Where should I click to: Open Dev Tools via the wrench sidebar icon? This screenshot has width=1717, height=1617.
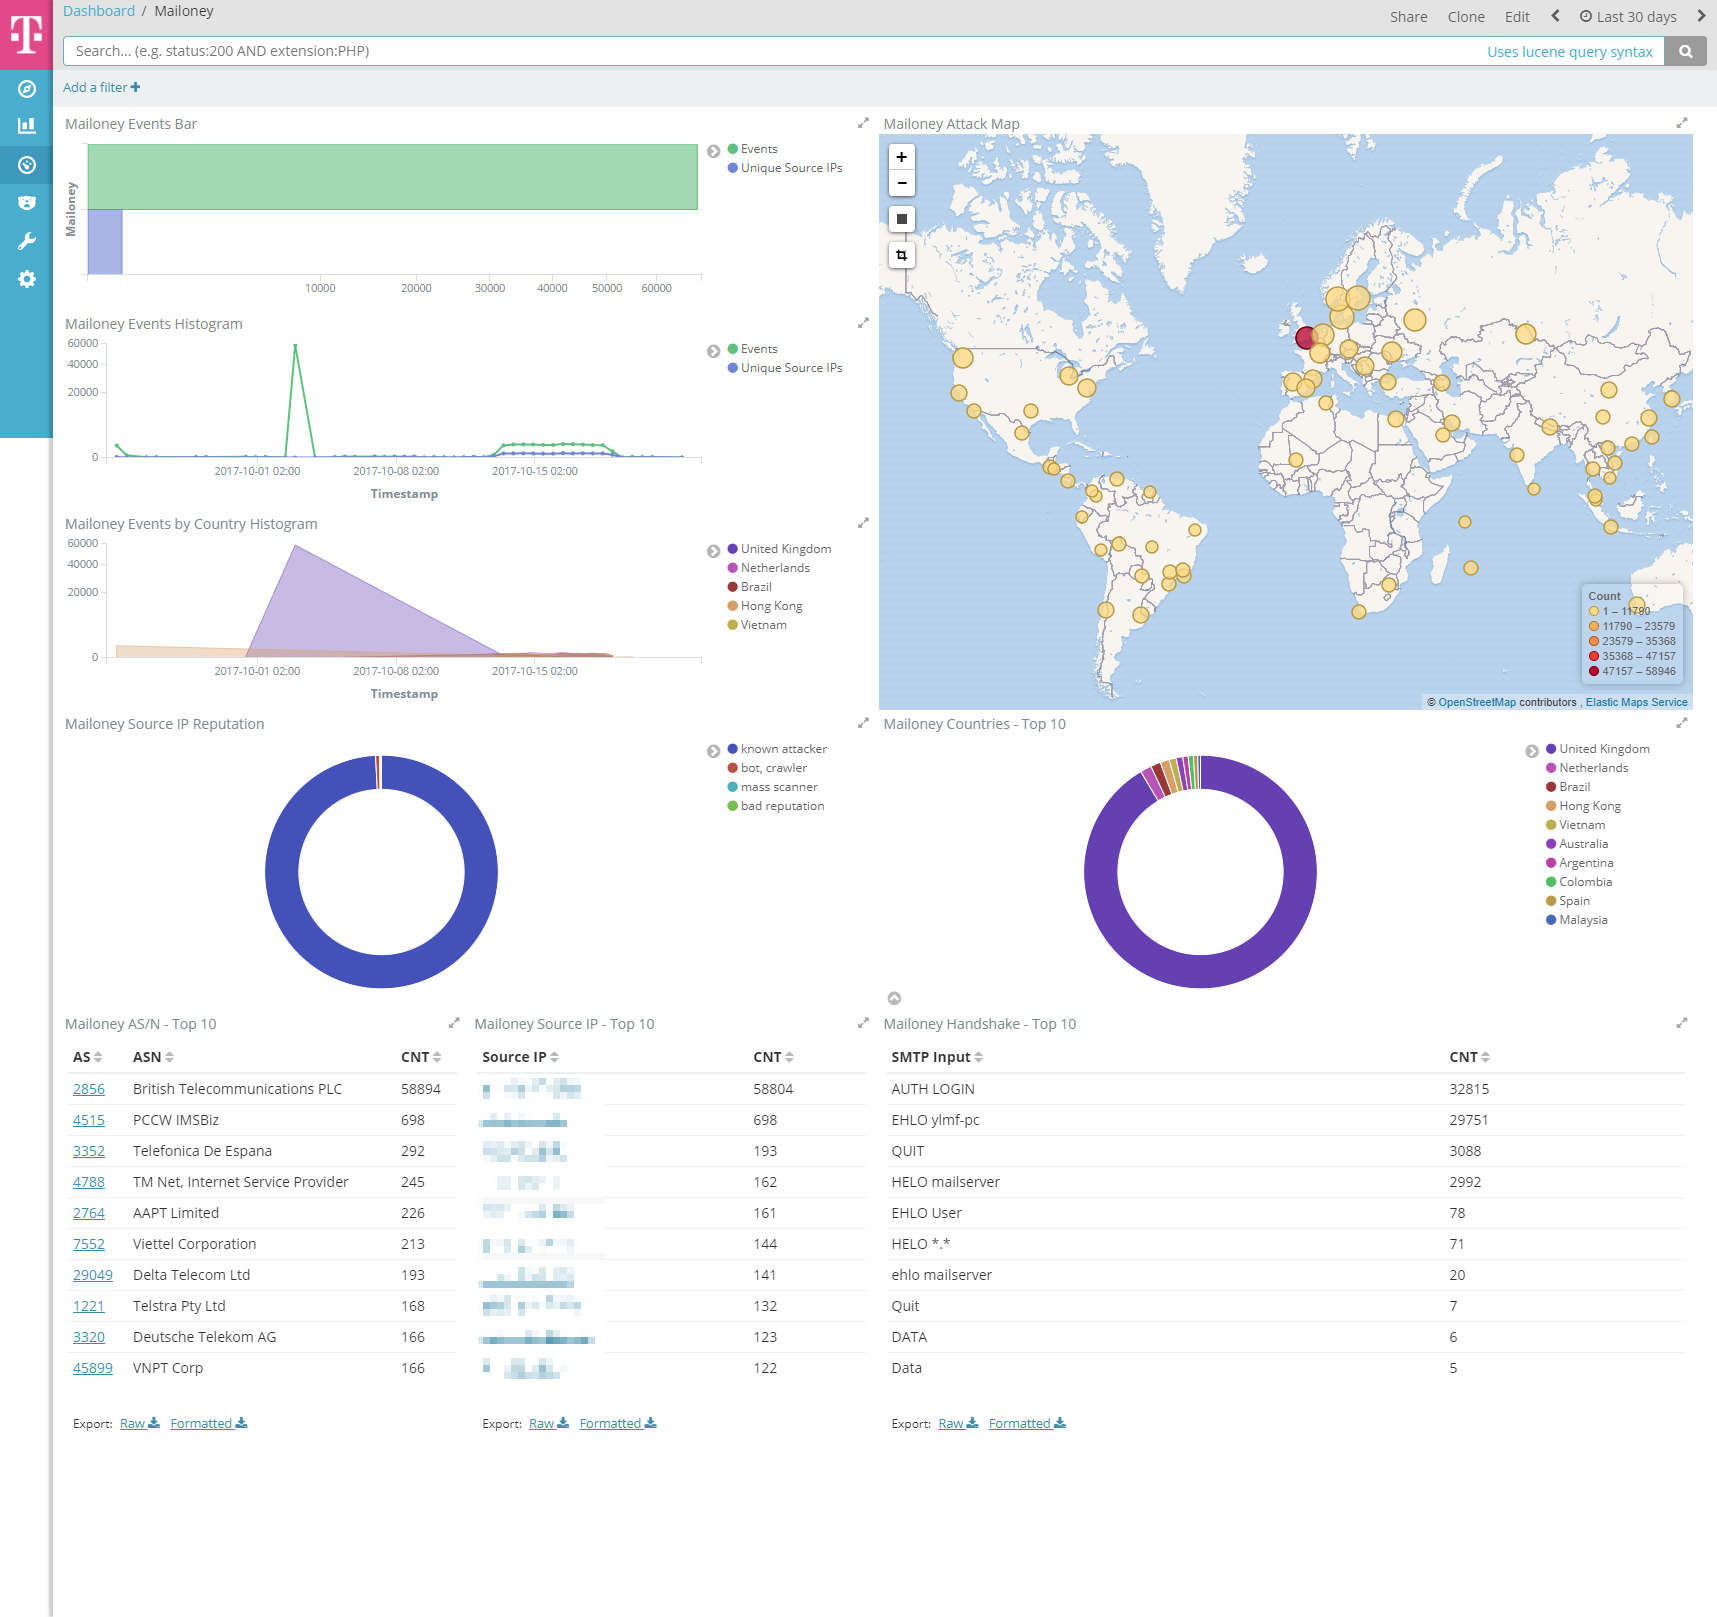pos(27,241)
